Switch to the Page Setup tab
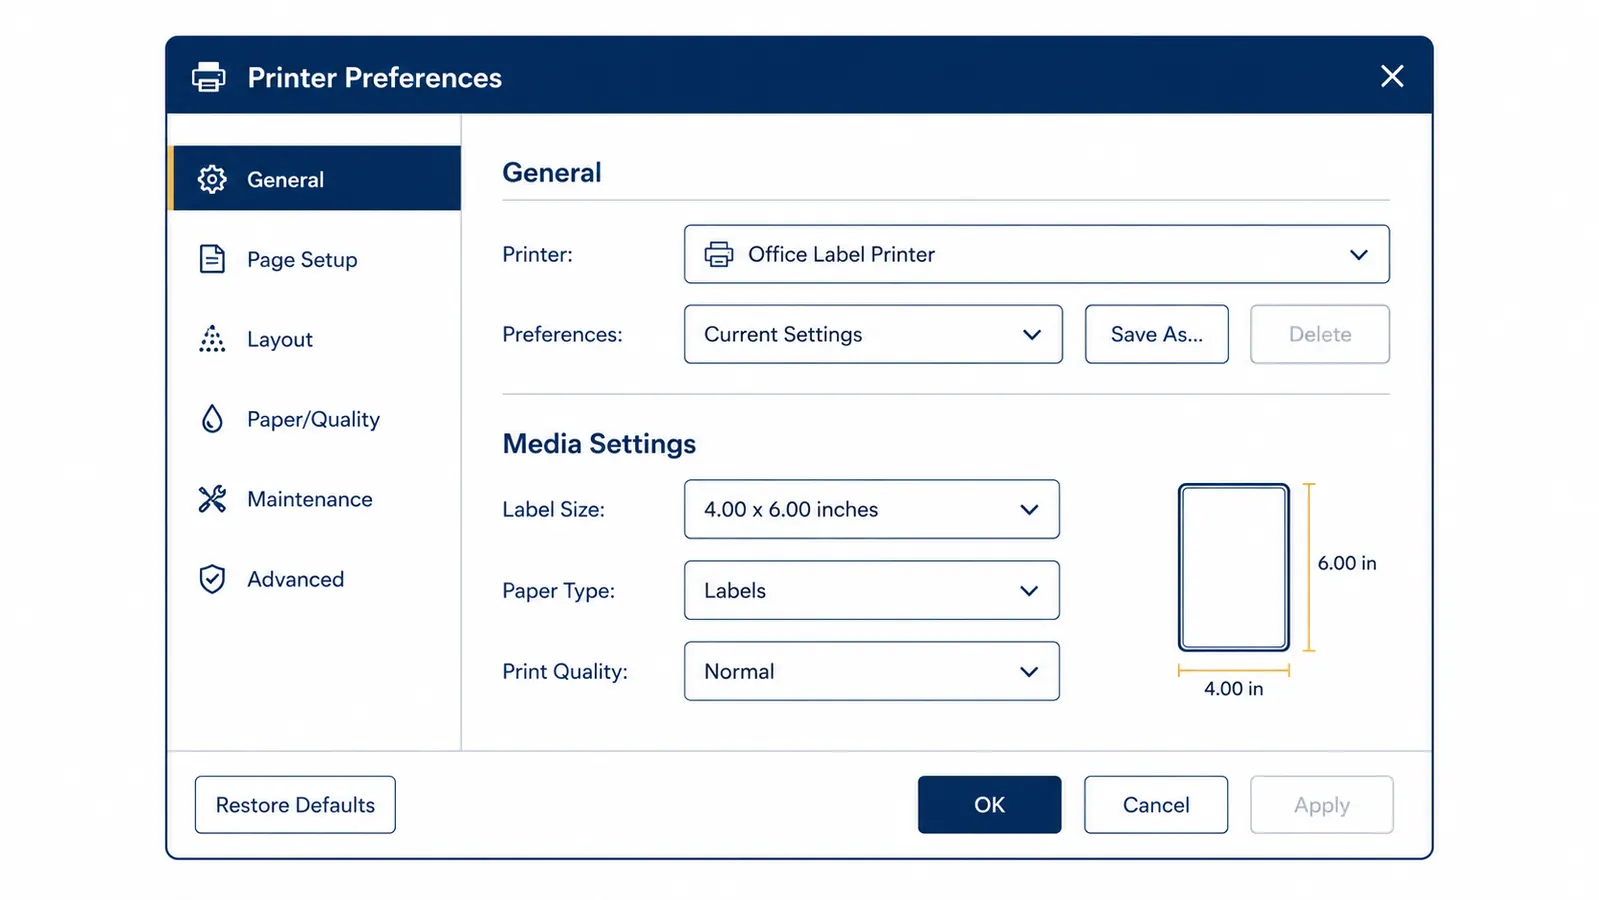Screen dimensions: 1599x900 pyautogui.click(x=316, y=259)
